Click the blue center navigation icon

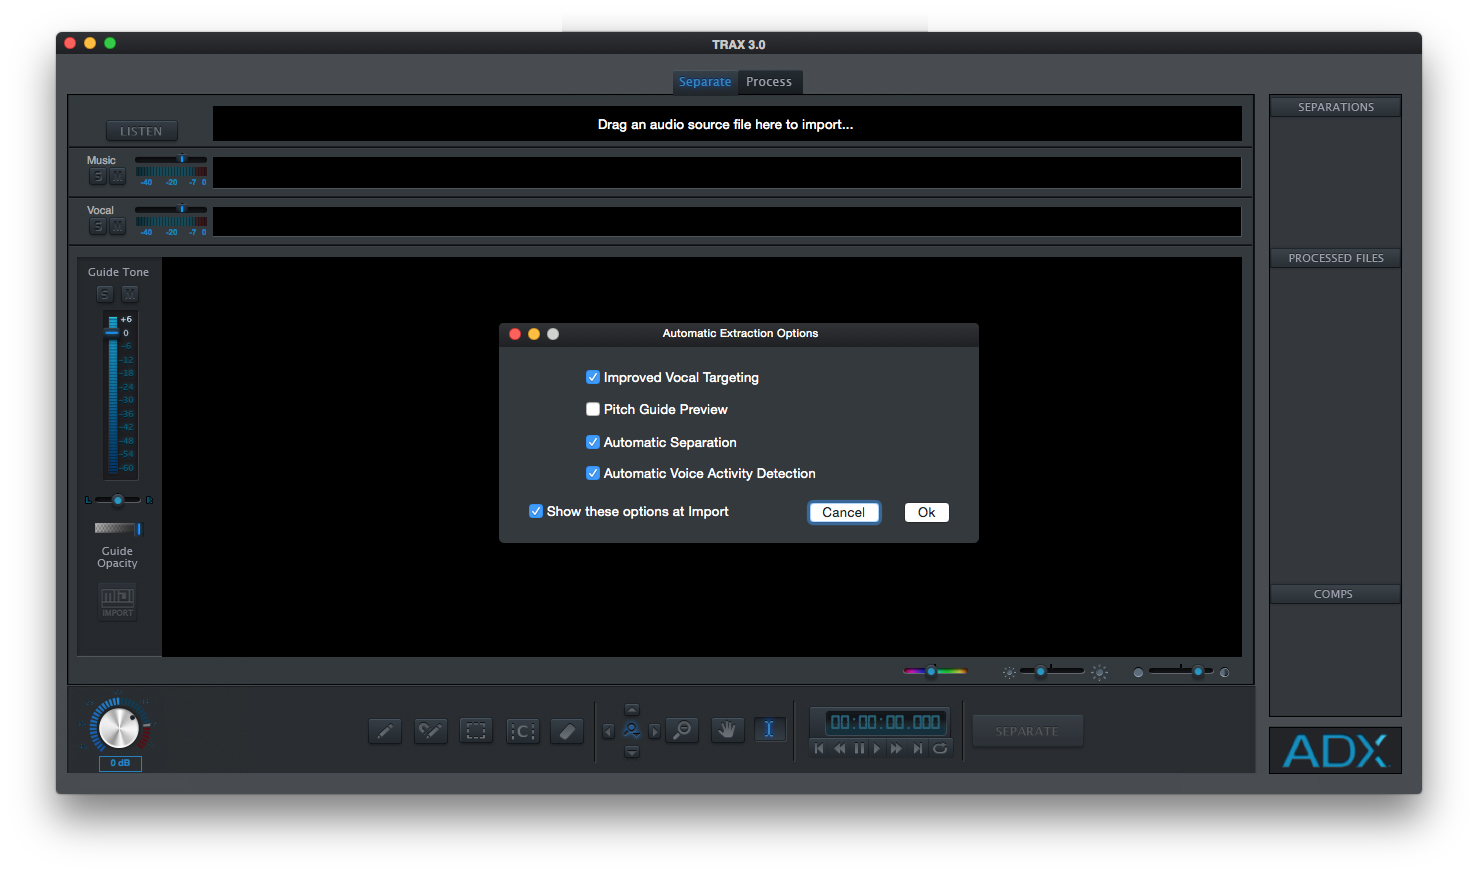(x=632, y=730)
